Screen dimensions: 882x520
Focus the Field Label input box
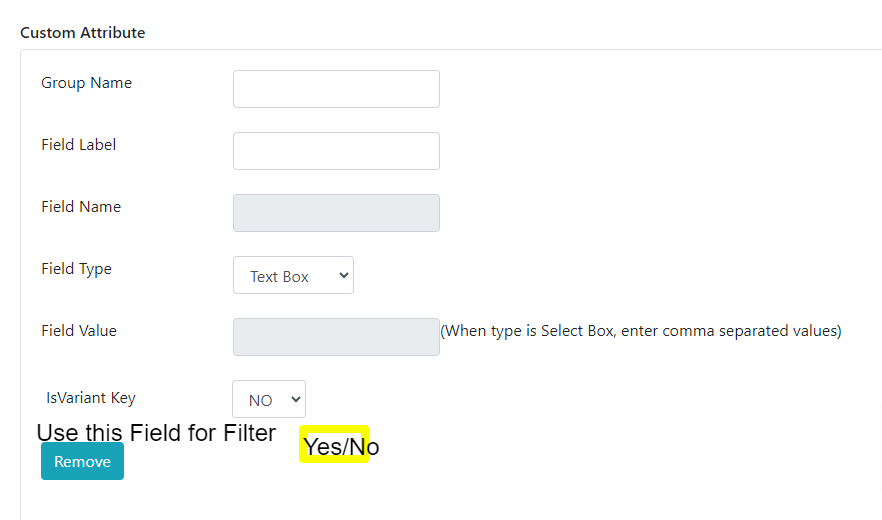[336, 151]
